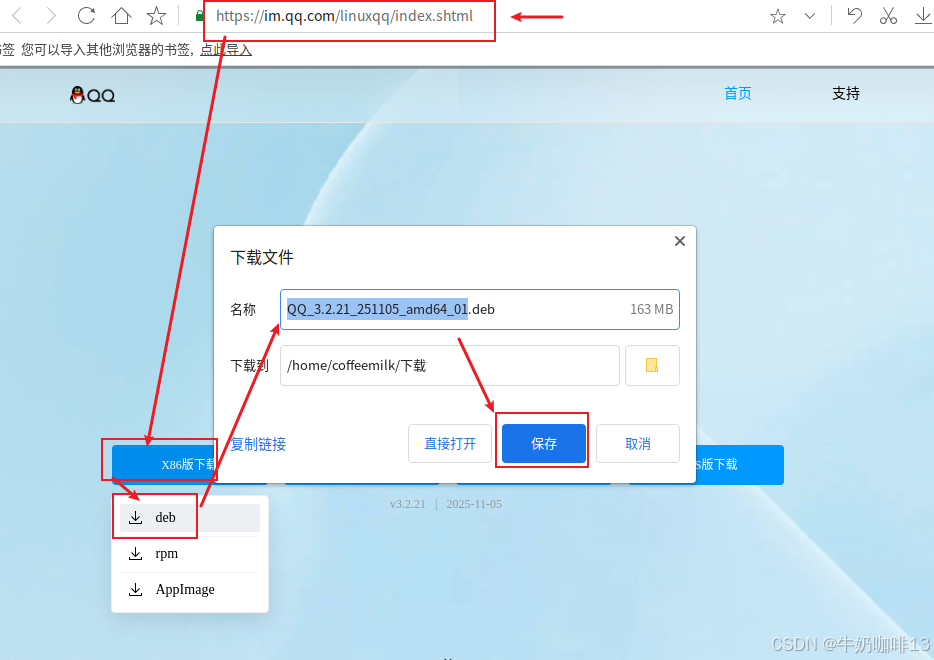Viewport: 934px width, 660px height.
Task: Click the download icon beside rpm
Action: pyautogui.click(x=136, y=553)
